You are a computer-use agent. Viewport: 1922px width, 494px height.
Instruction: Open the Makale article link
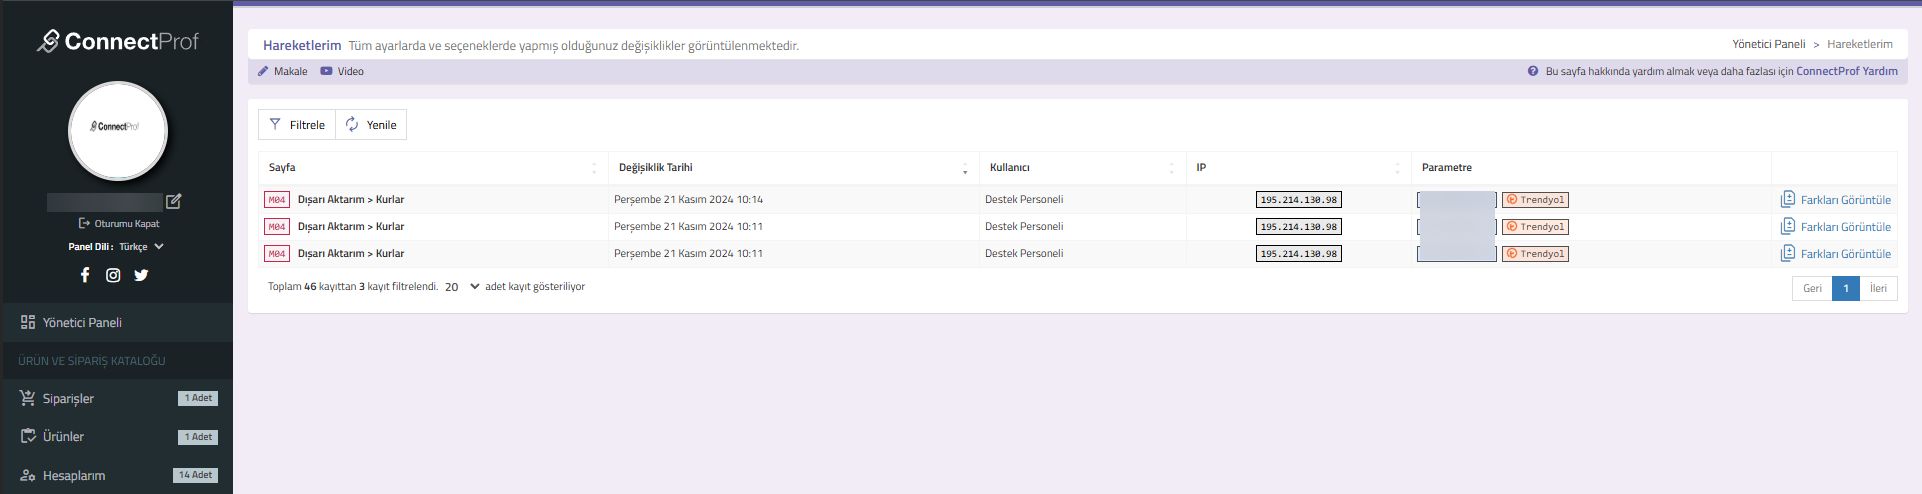283,71
